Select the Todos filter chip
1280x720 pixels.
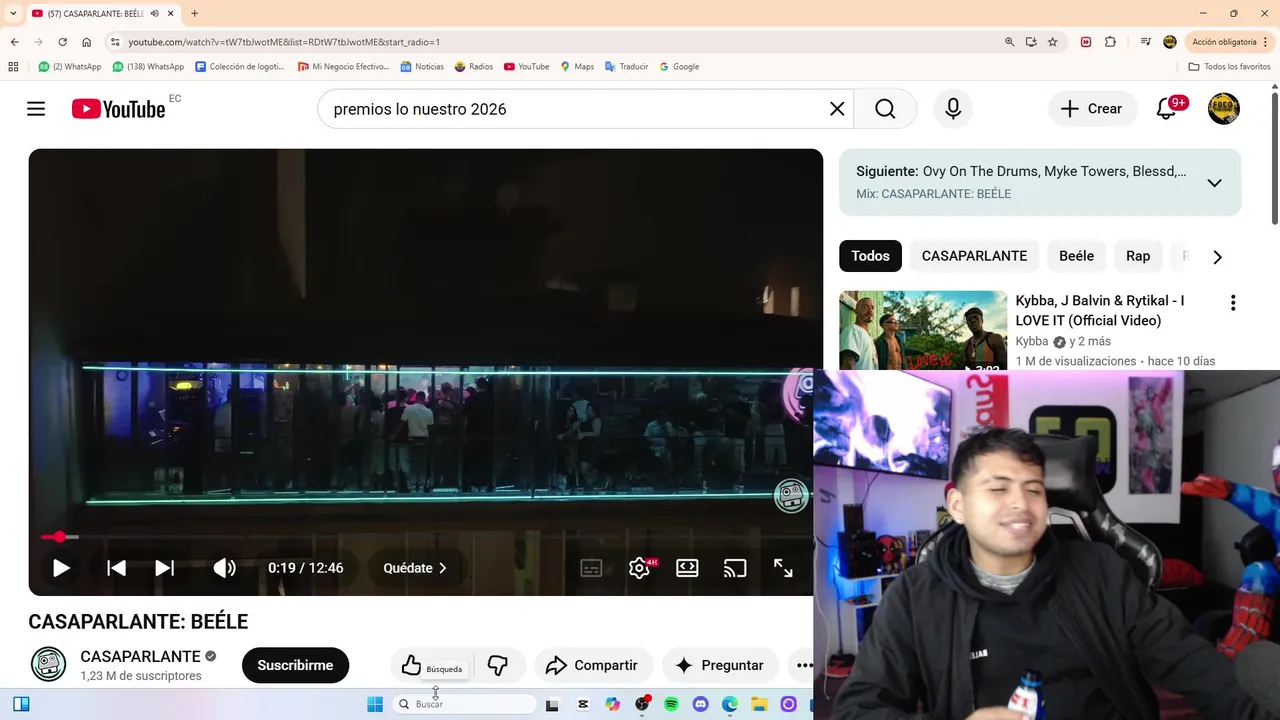[x=870, y=256]
